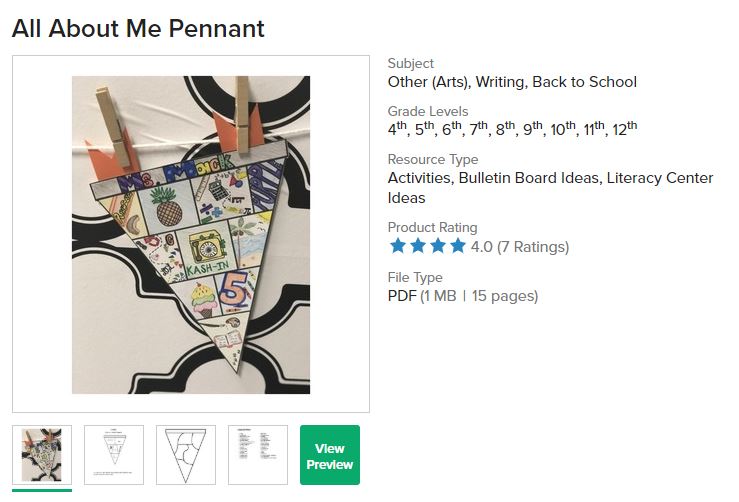Click the first rating star icon

pos(398,246)
